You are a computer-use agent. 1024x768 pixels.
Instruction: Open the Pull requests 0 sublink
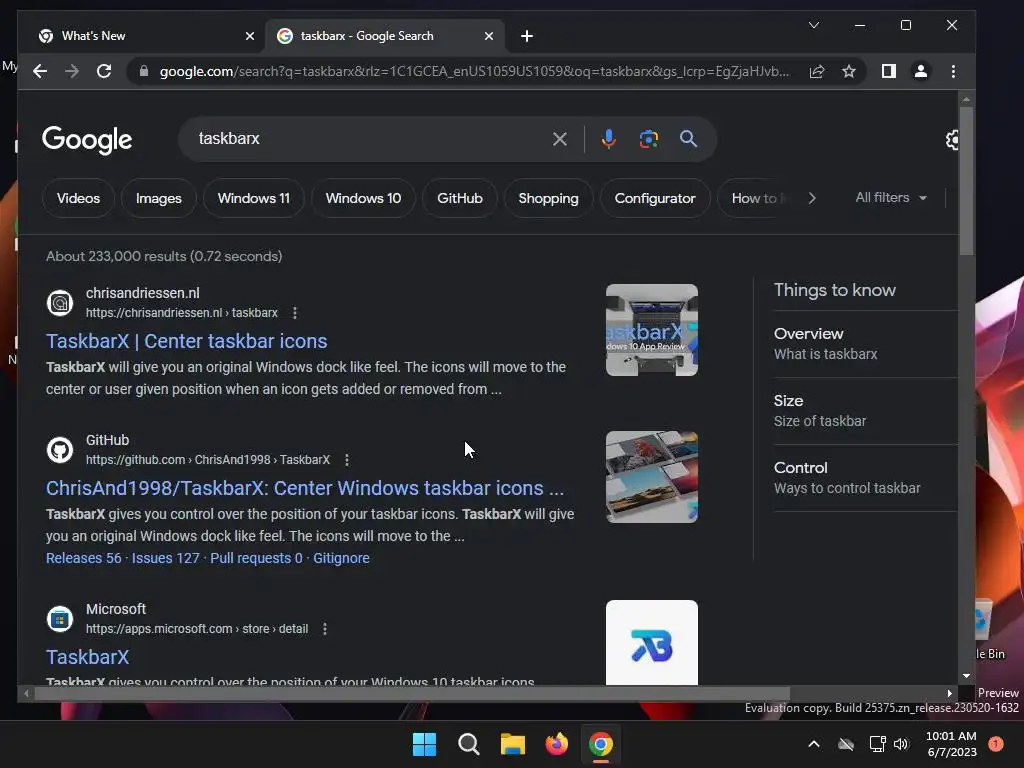click(x=256, y=558)
